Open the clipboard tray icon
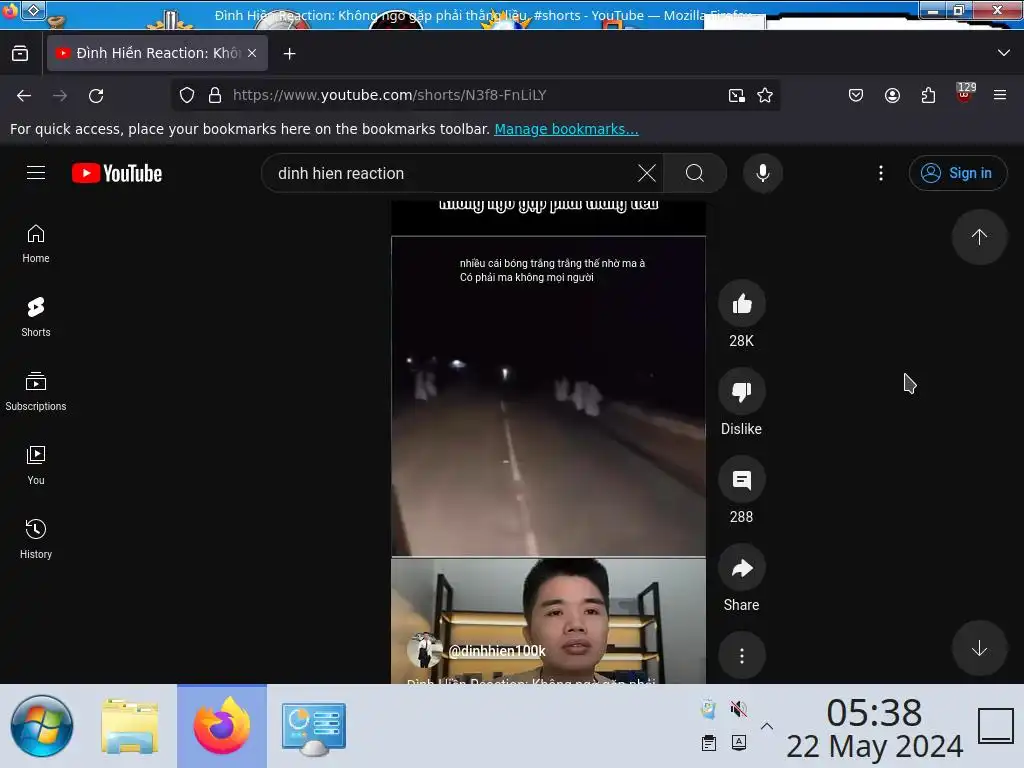 point(709,743)
